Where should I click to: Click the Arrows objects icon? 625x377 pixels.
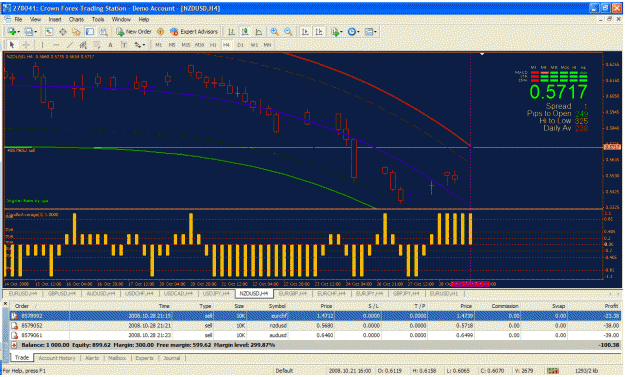point(138,45)
